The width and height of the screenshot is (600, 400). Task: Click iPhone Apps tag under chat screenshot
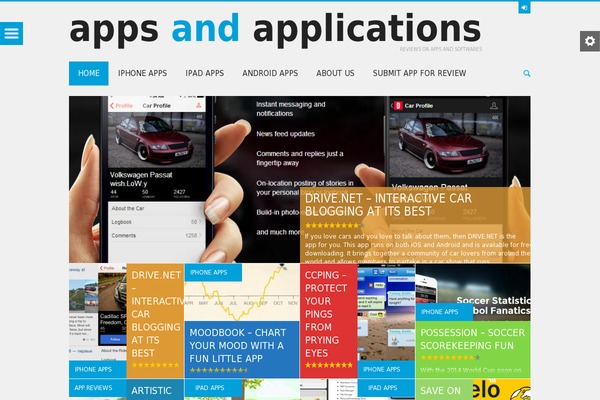click(x=386, y=369)
